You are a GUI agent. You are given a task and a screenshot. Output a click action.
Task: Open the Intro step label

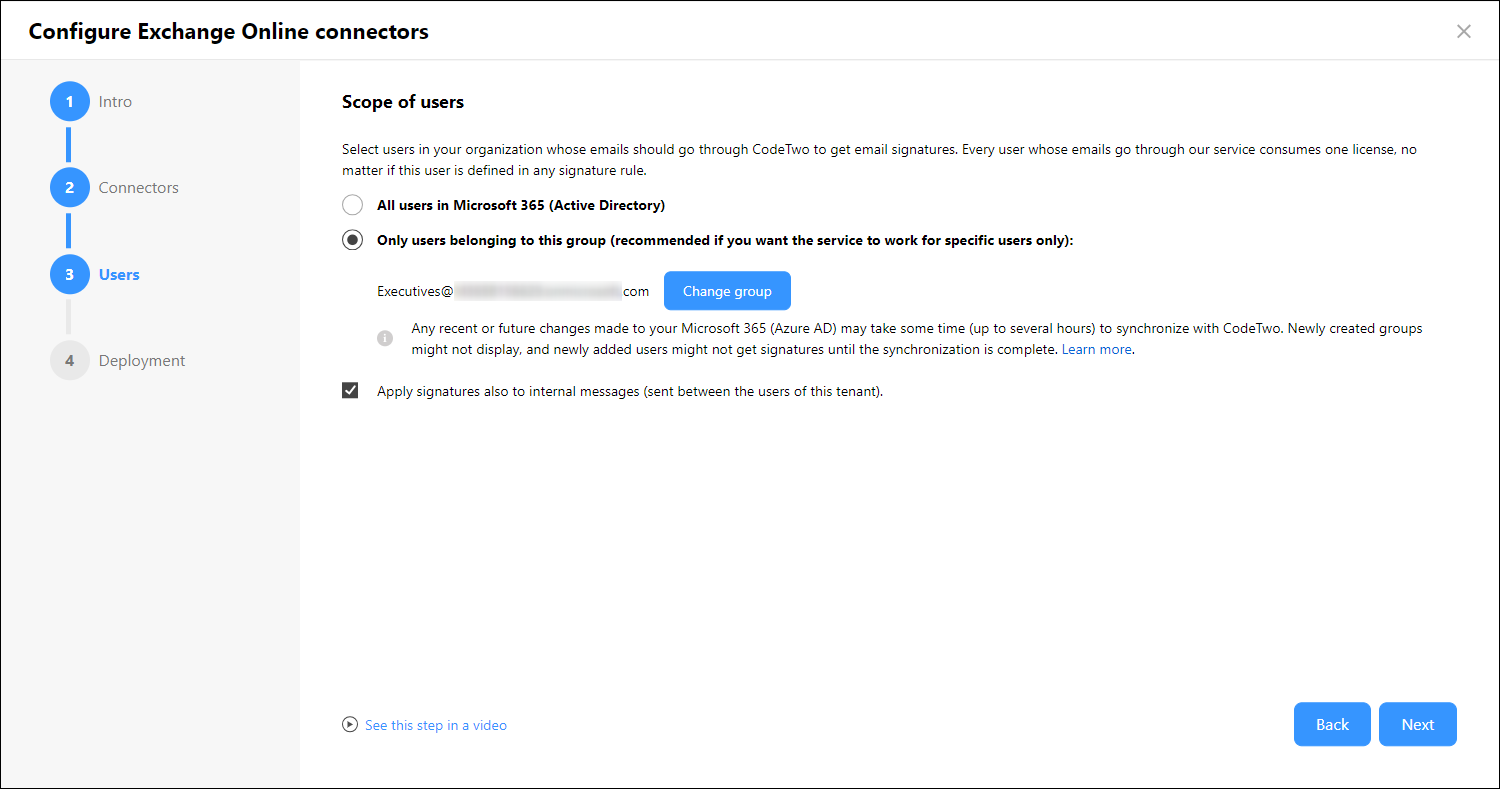115,102
